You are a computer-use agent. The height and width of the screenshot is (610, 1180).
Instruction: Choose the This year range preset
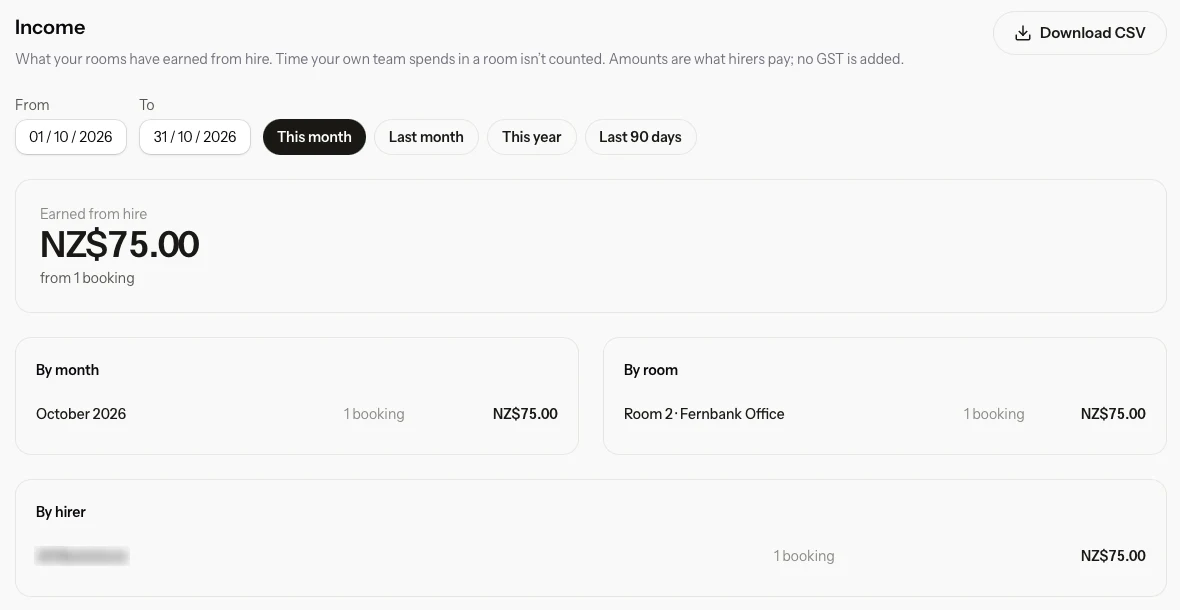click(532, 137)
